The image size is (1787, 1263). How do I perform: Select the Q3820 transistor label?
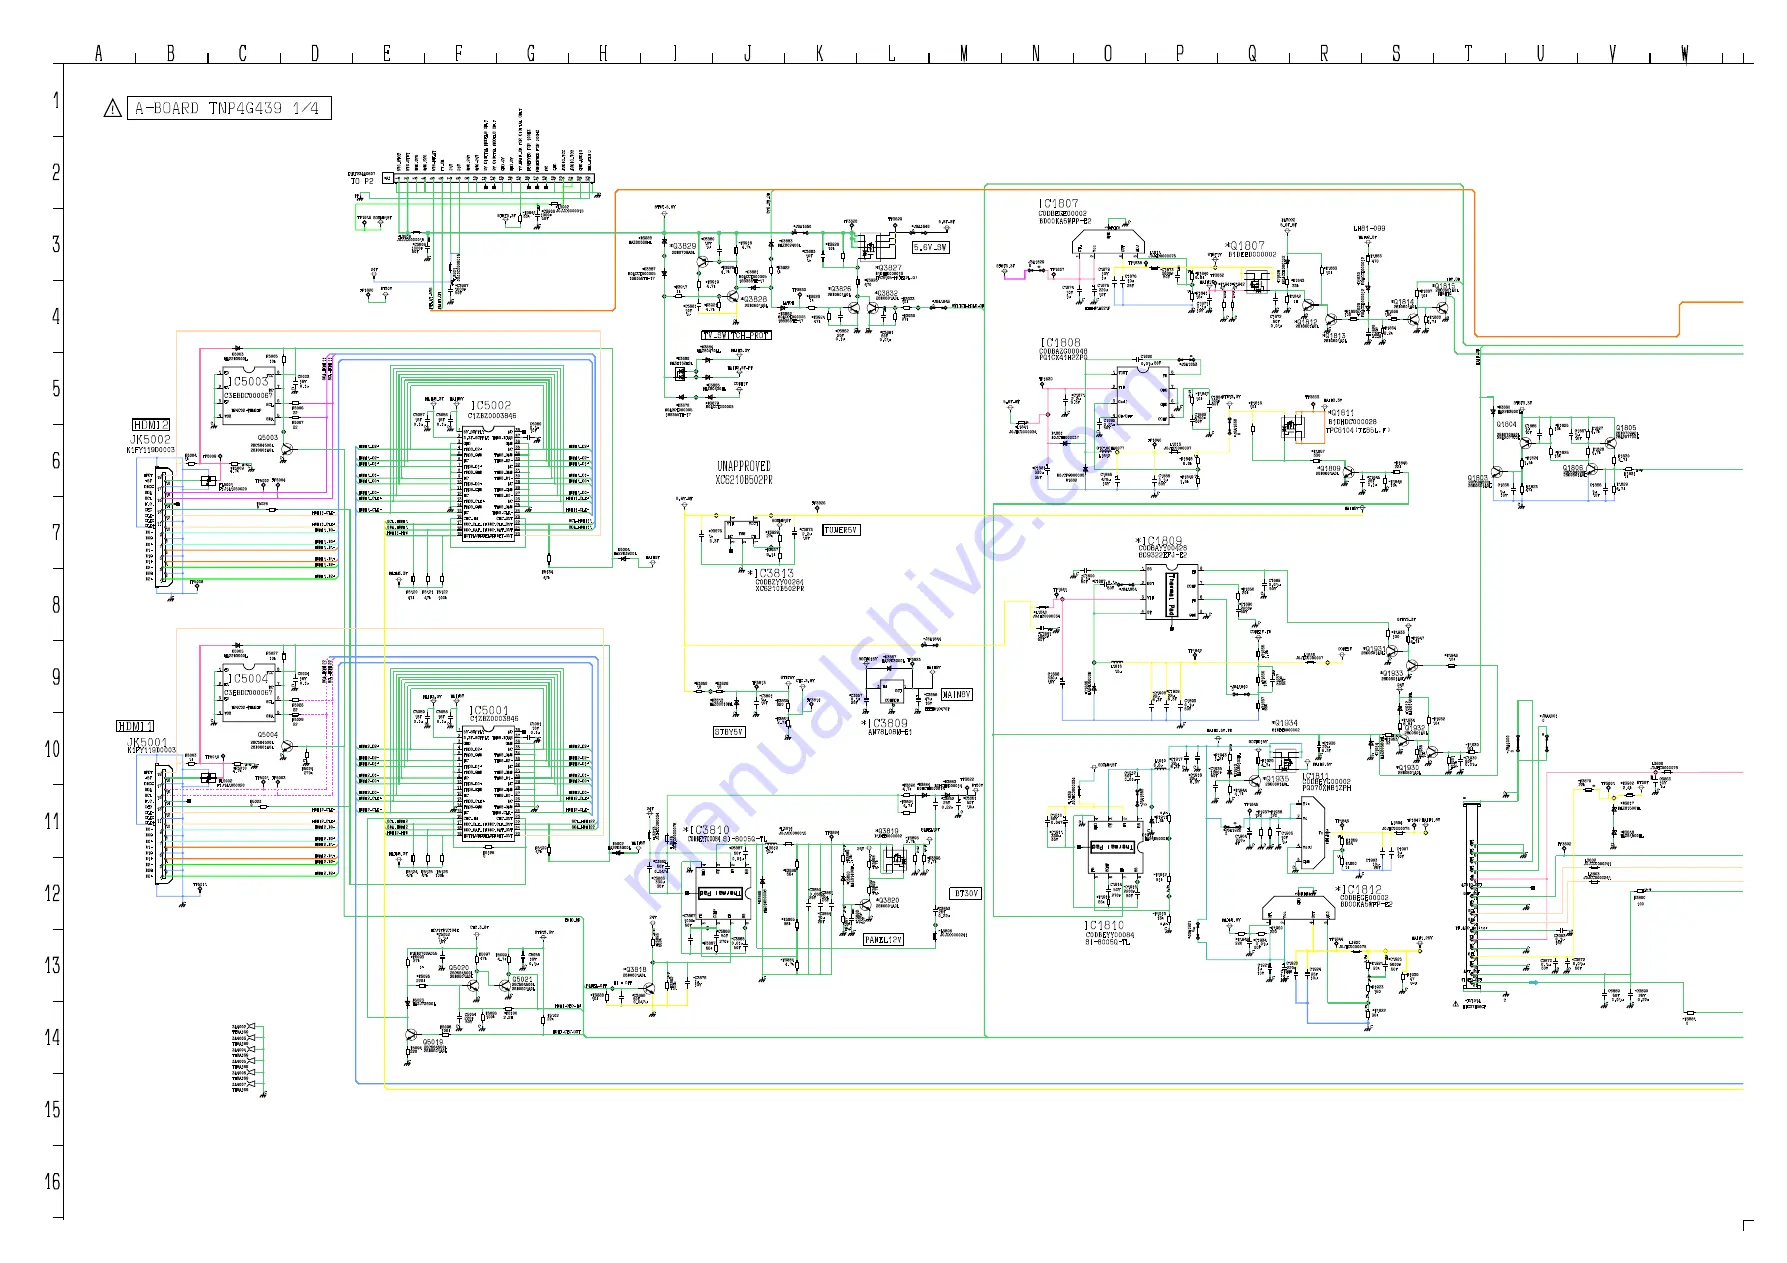point(887,900)
